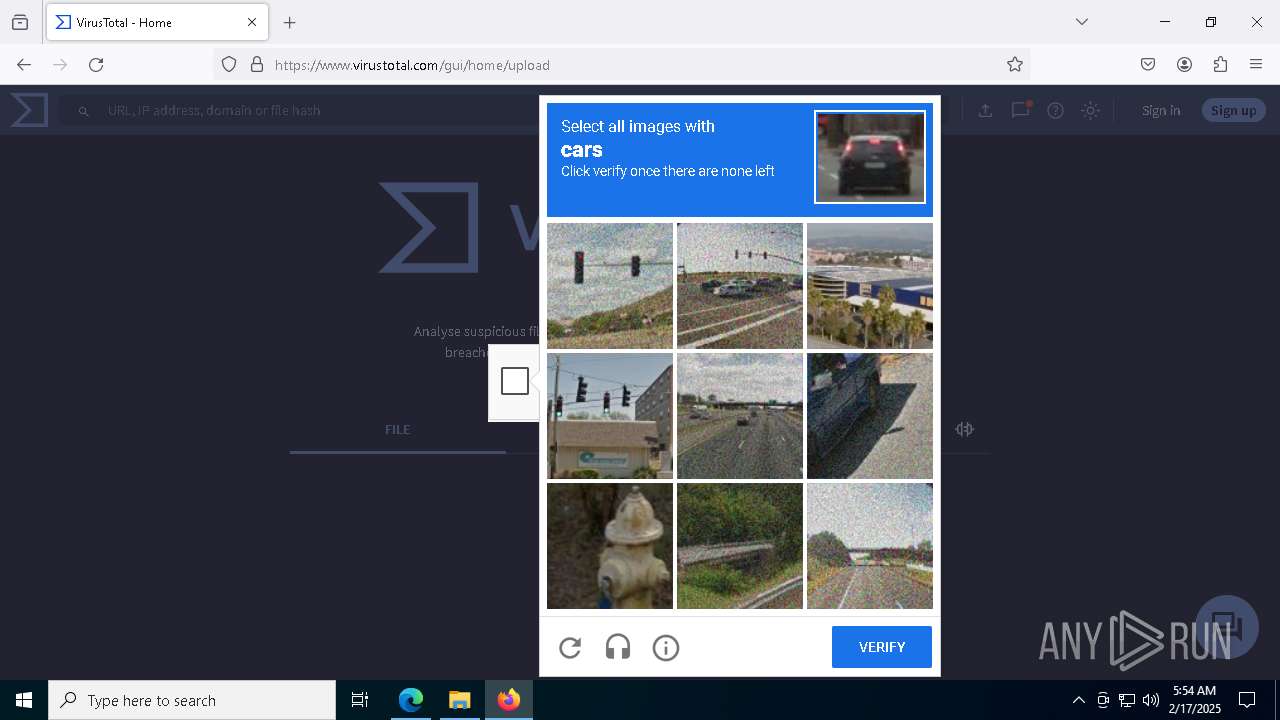Click the Sign up button

(x=1233, y=110)
